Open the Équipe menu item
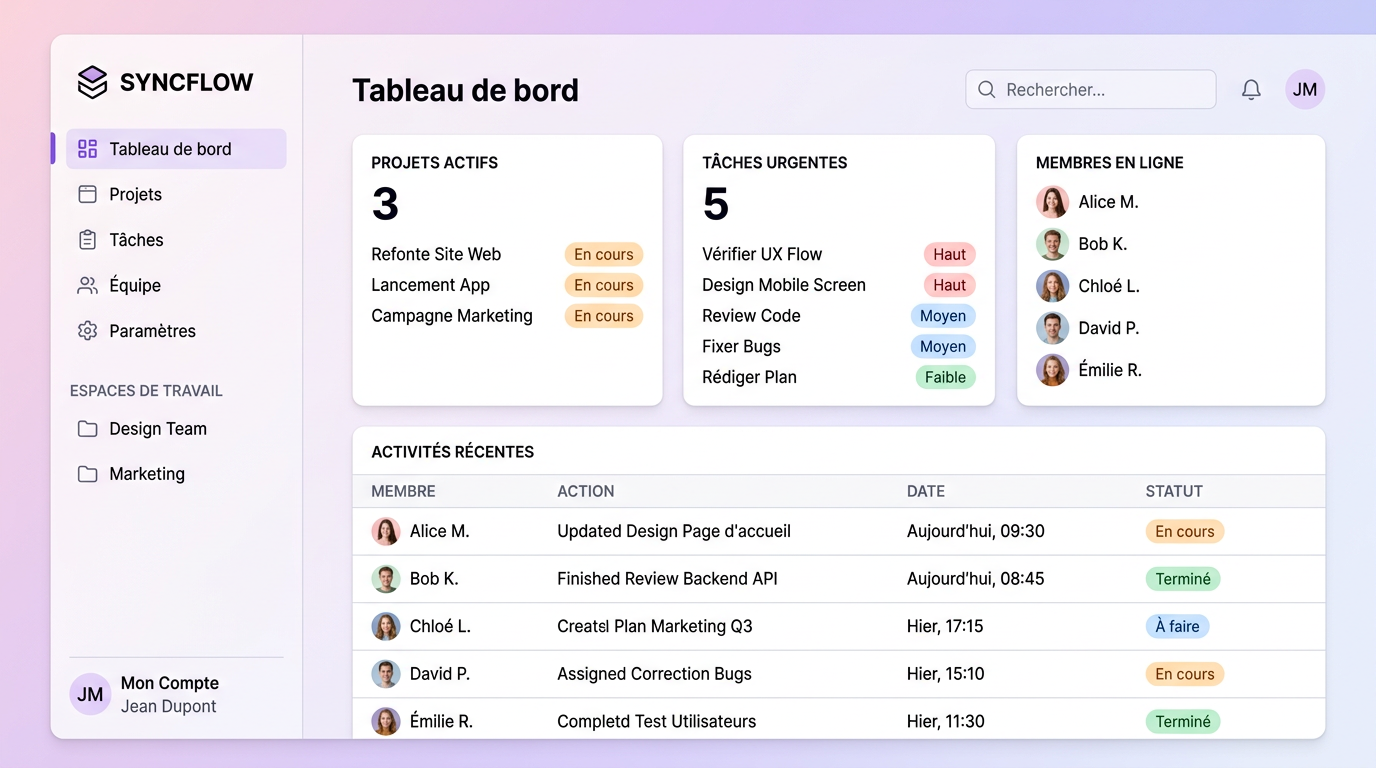The width and height of the screenshot is (1376, 768). [x=176, y=285]
